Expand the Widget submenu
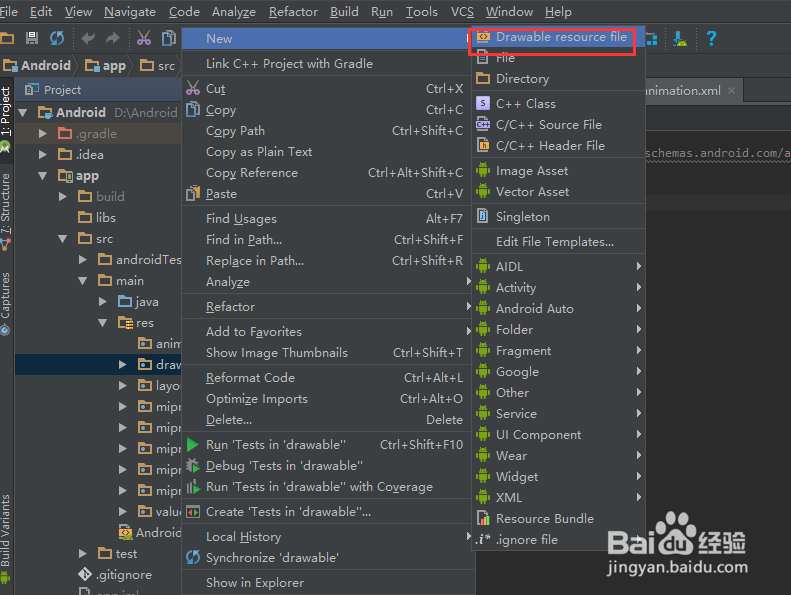 pos(558,477)
